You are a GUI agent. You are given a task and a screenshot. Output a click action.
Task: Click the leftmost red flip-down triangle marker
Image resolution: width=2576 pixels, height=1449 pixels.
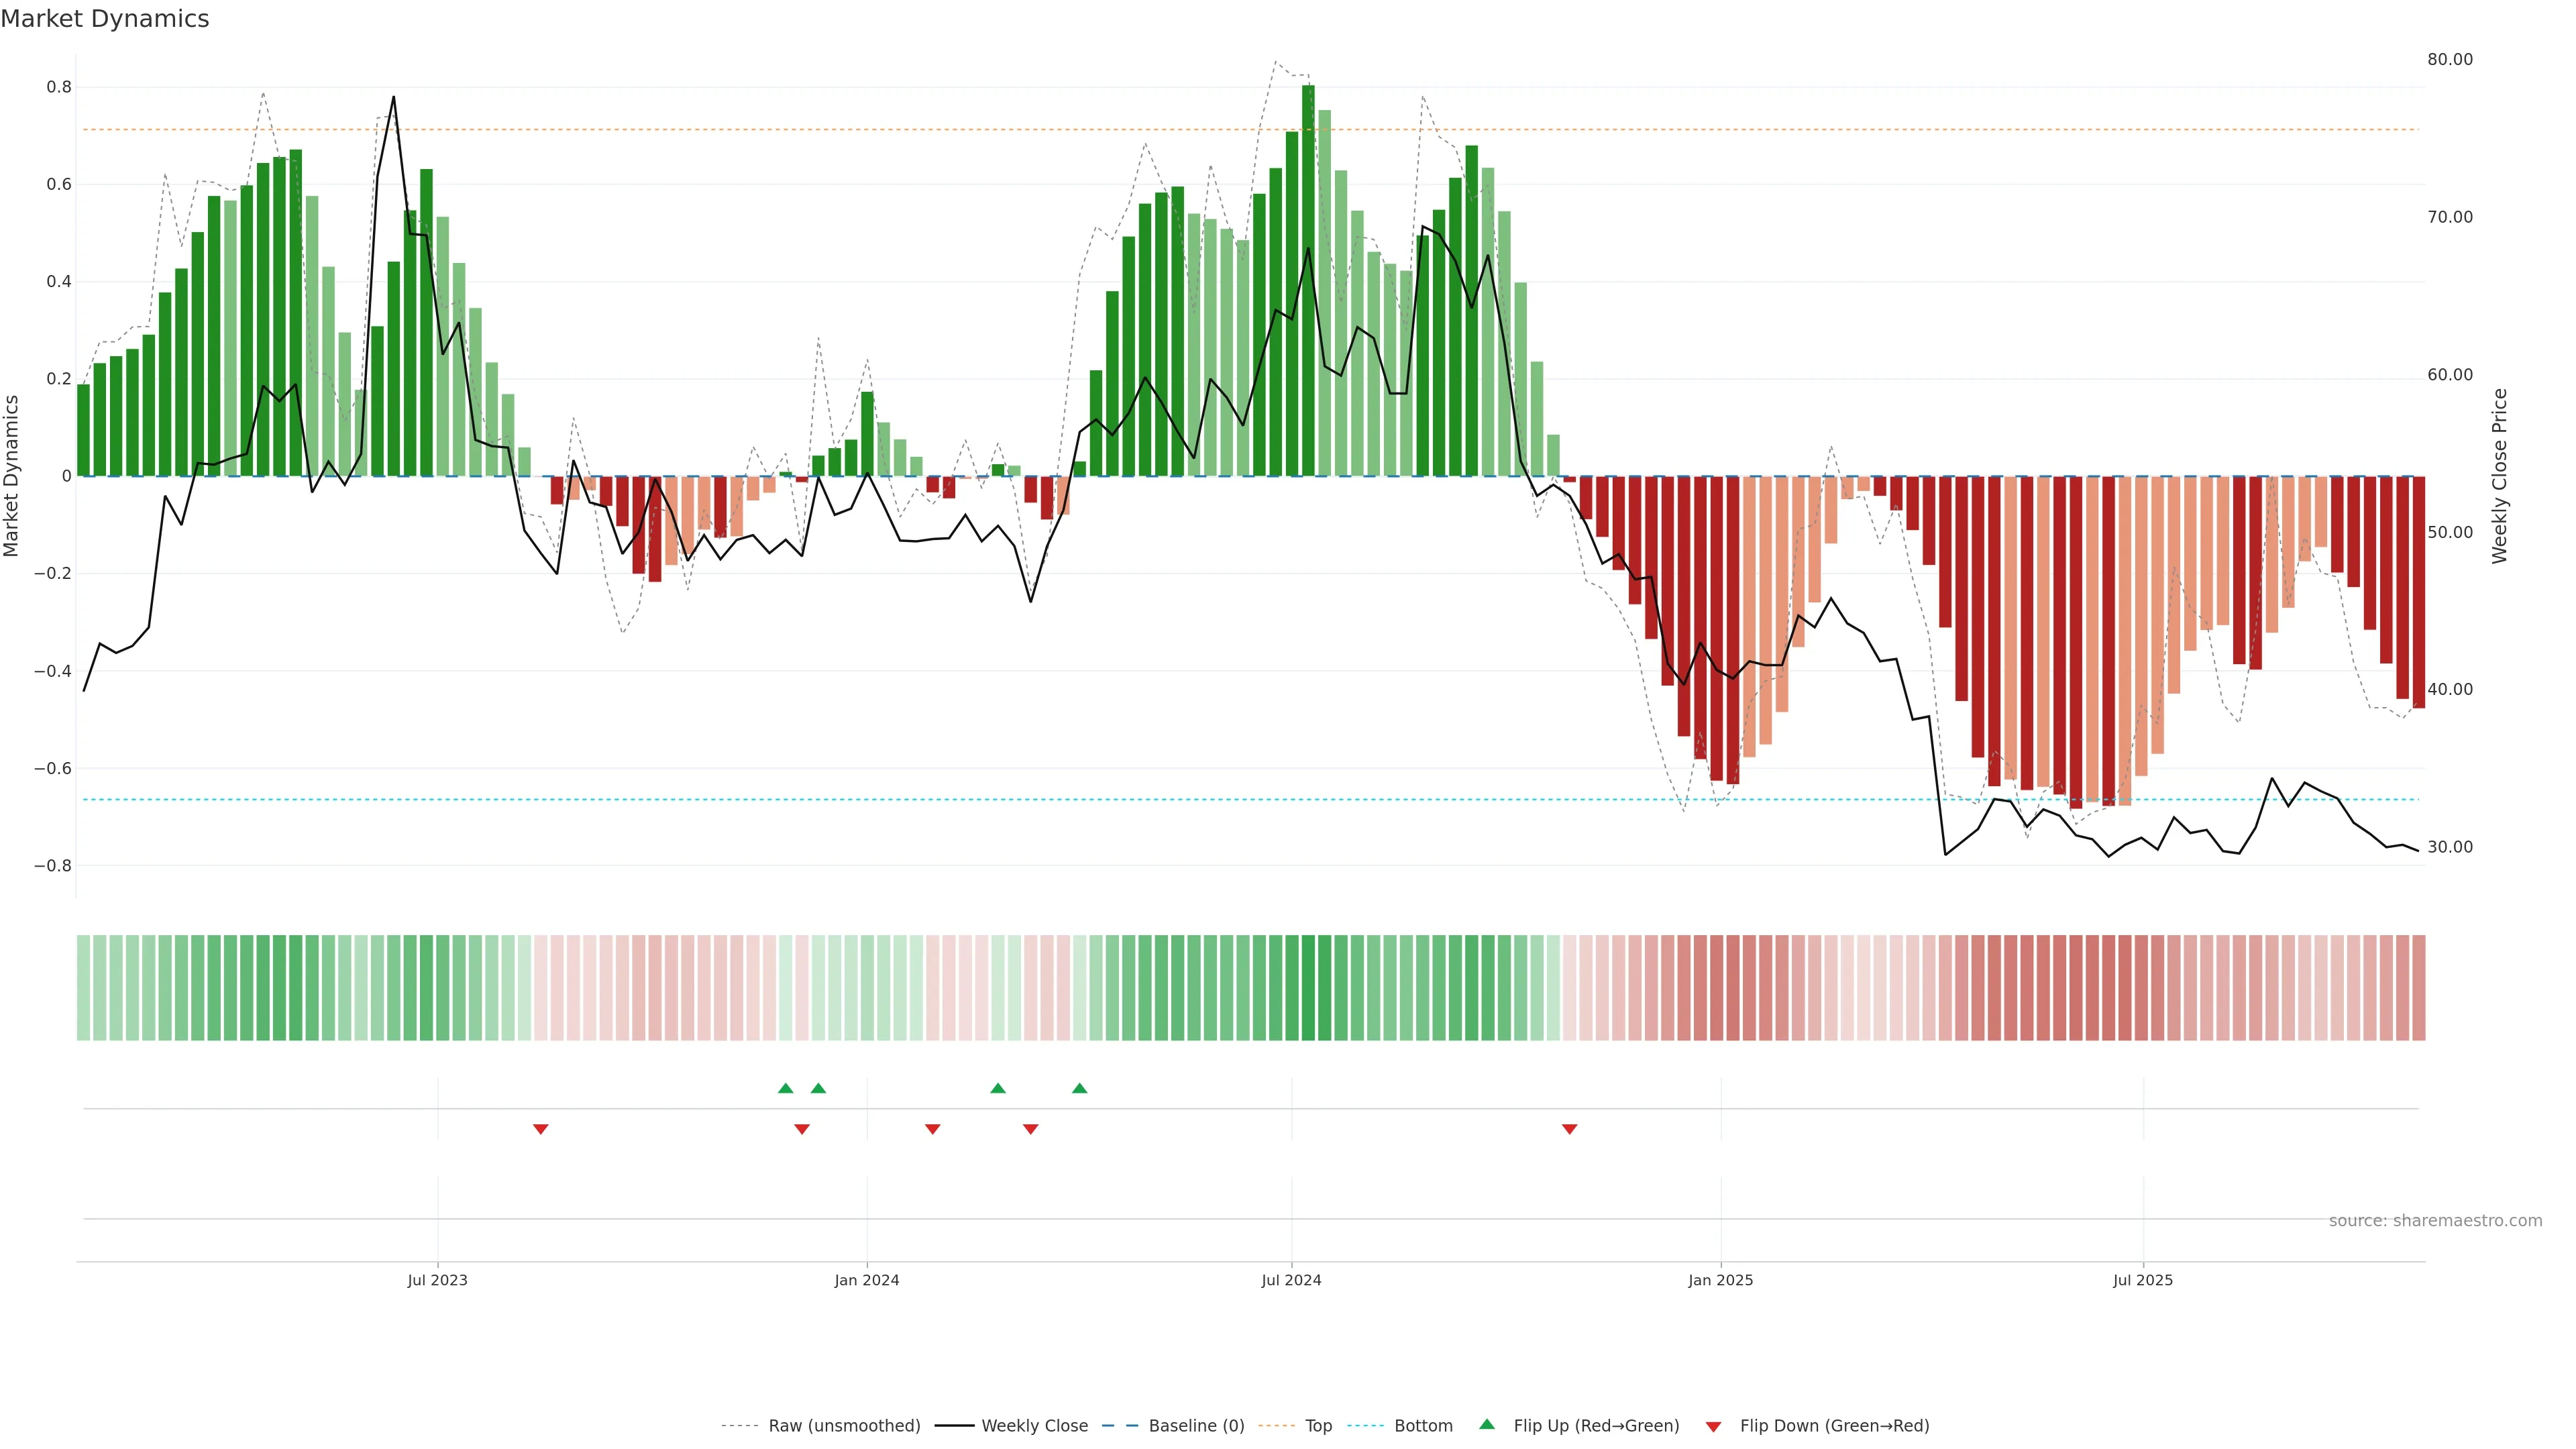click(540, 1129)
